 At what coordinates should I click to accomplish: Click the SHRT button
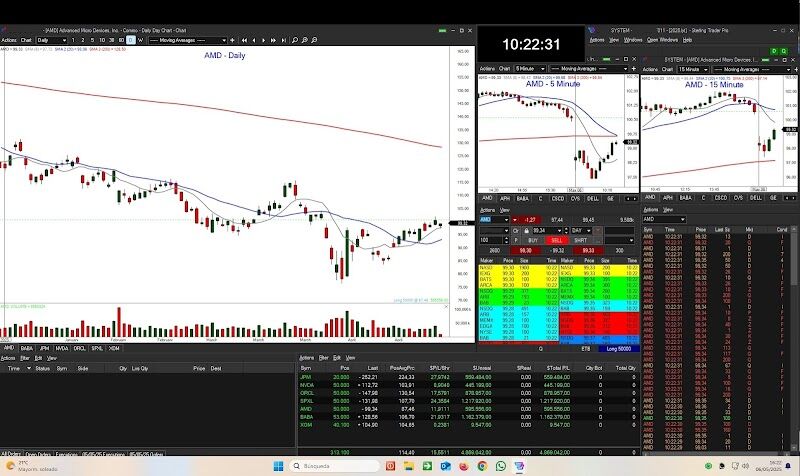[x=581, y=240]
